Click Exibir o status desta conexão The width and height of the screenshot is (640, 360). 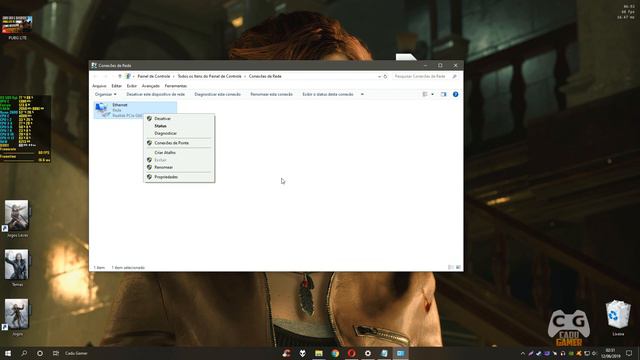pyautogui.click(x=328, y=94)
